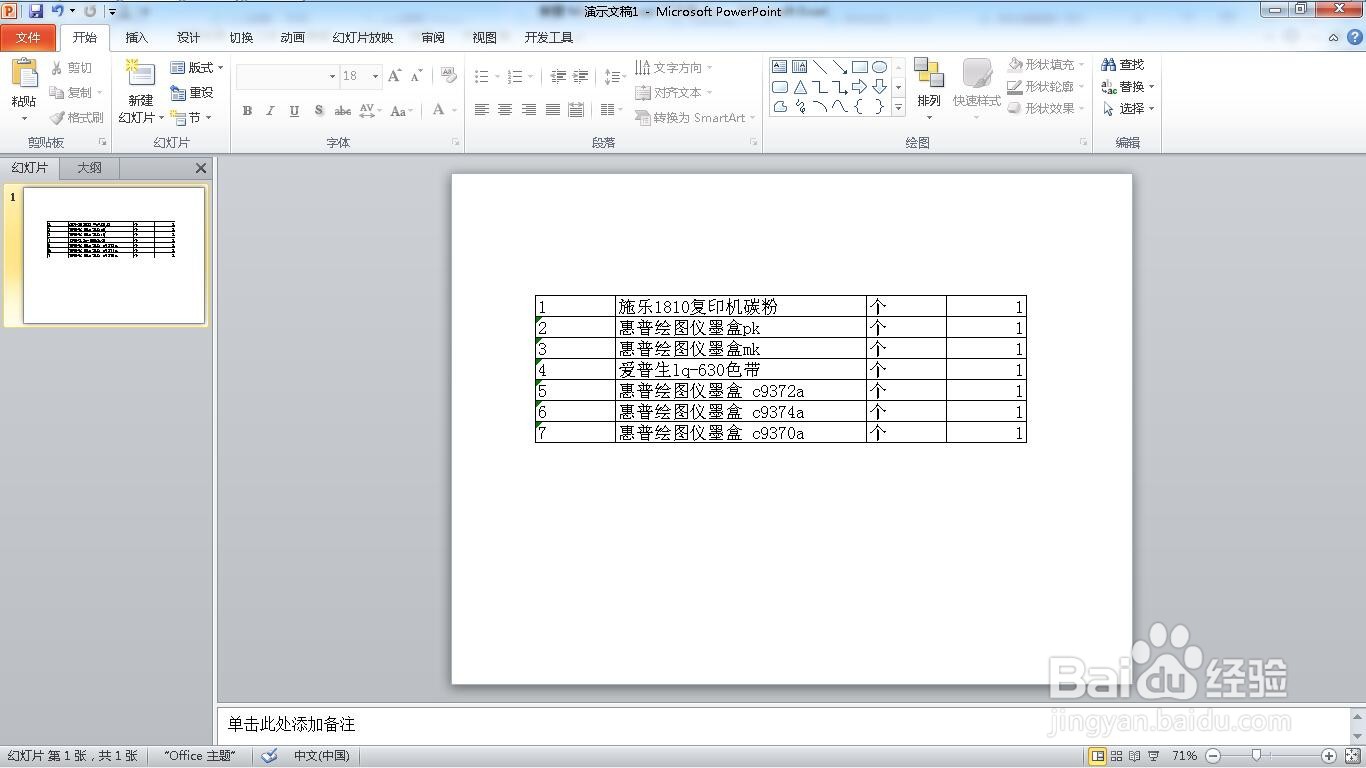This screenshot has width=1366, height=768.
Task: Click the zoom slider handle
Action: (x=1257, y=756)
